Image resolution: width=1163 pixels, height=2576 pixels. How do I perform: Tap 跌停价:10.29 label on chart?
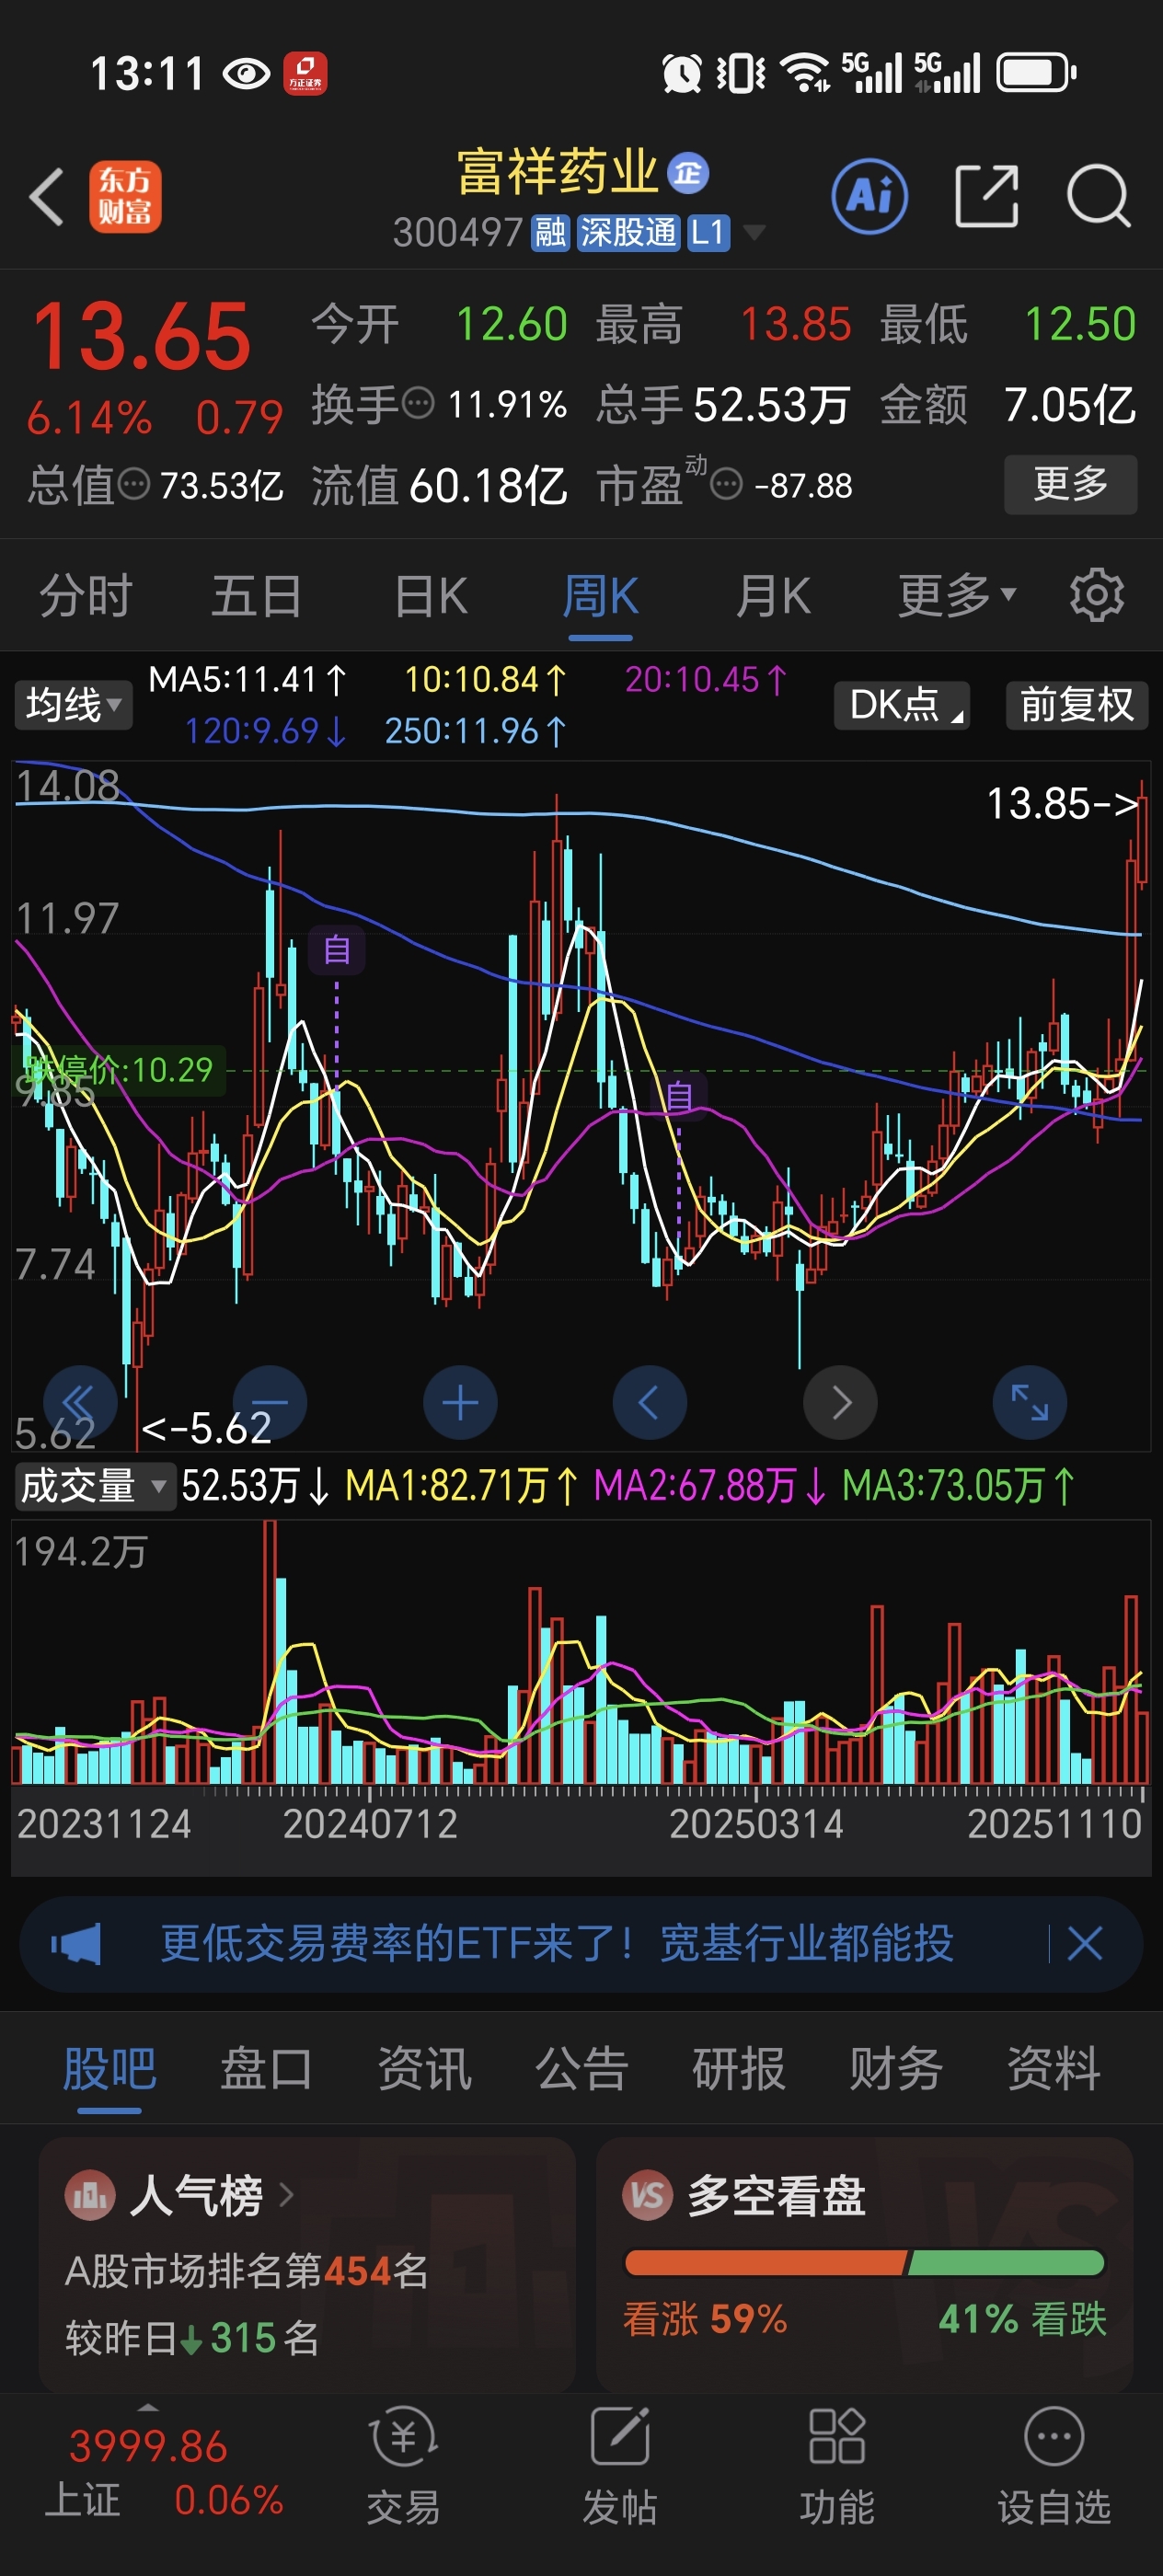click(x=118, y=1070)
